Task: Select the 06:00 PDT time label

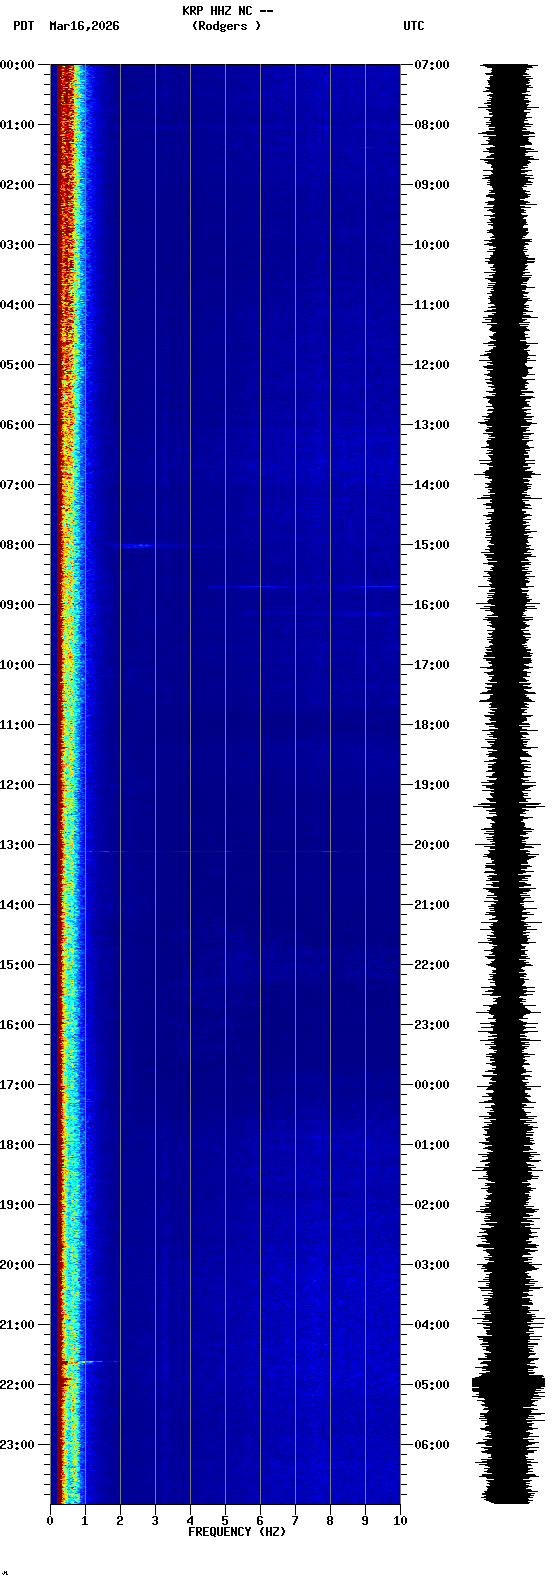Action: click(x=17, y=425)
